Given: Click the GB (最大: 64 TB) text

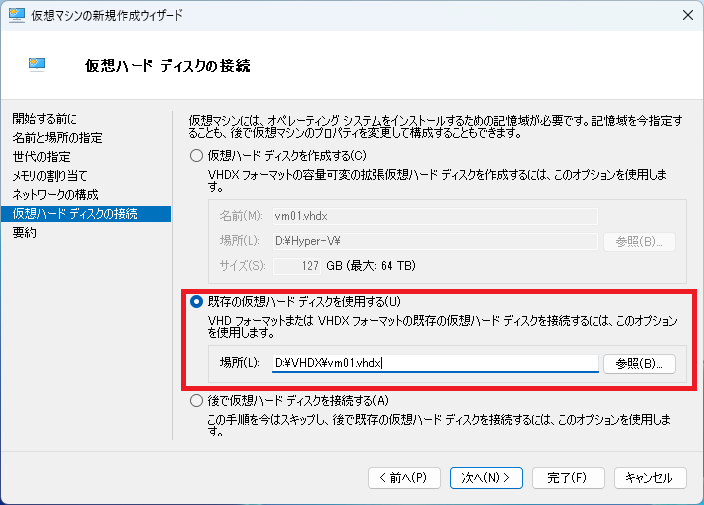Looking at the screenshot, I should [x=371, y=266].
